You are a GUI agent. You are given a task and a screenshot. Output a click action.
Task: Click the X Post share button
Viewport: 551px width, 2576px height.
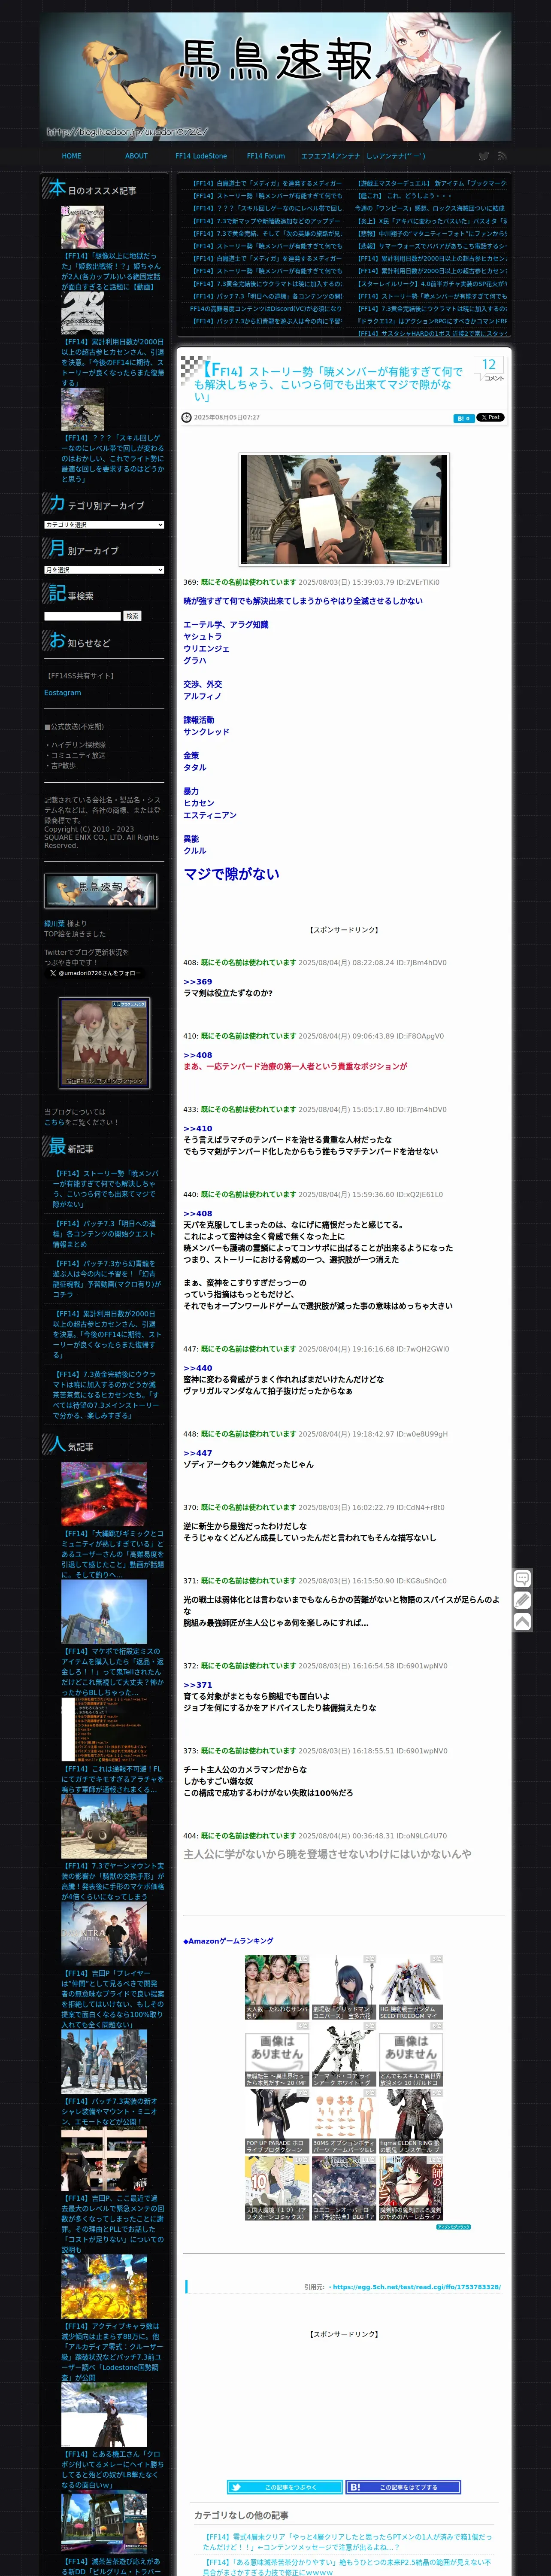coord(490,417)
